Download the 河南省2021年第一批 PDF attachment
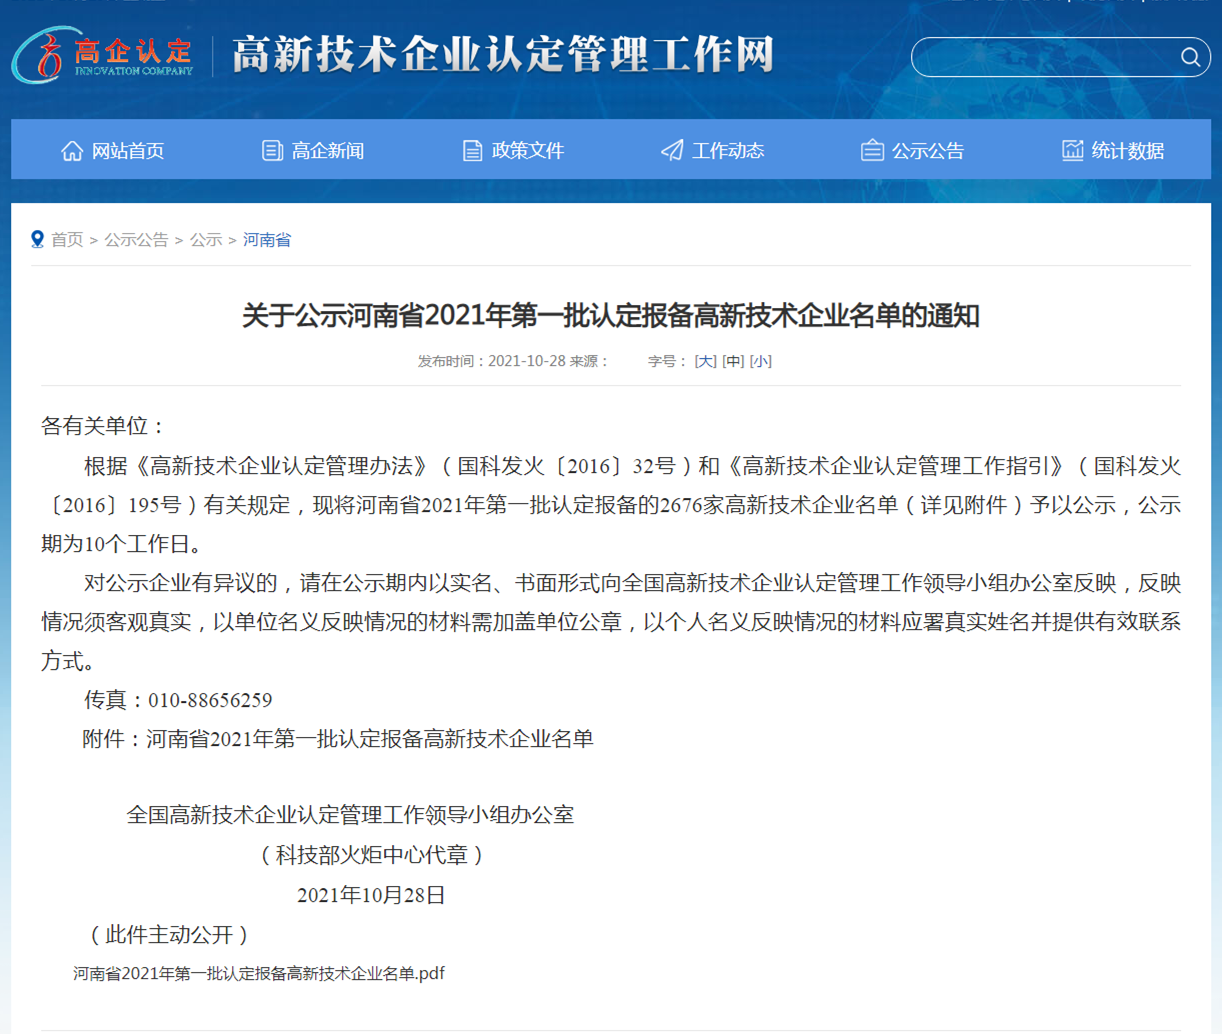 click(x=259, y=973)
